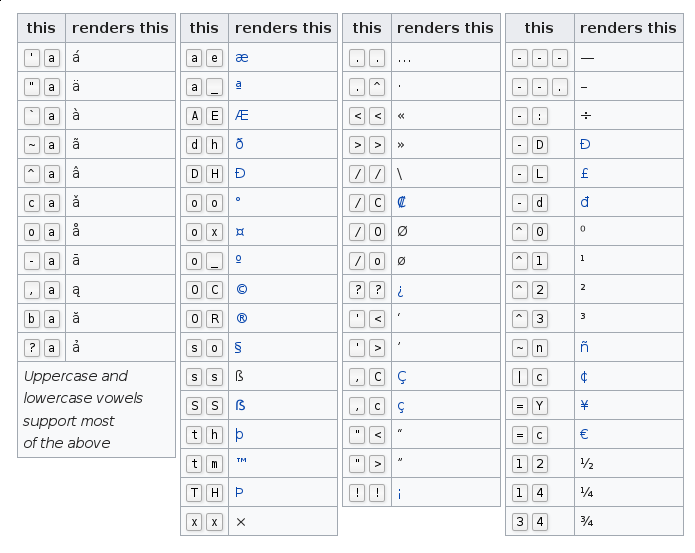This screenshot has height=553, width=695.
Task: Click the degree sign ° link
Action: 238,202
